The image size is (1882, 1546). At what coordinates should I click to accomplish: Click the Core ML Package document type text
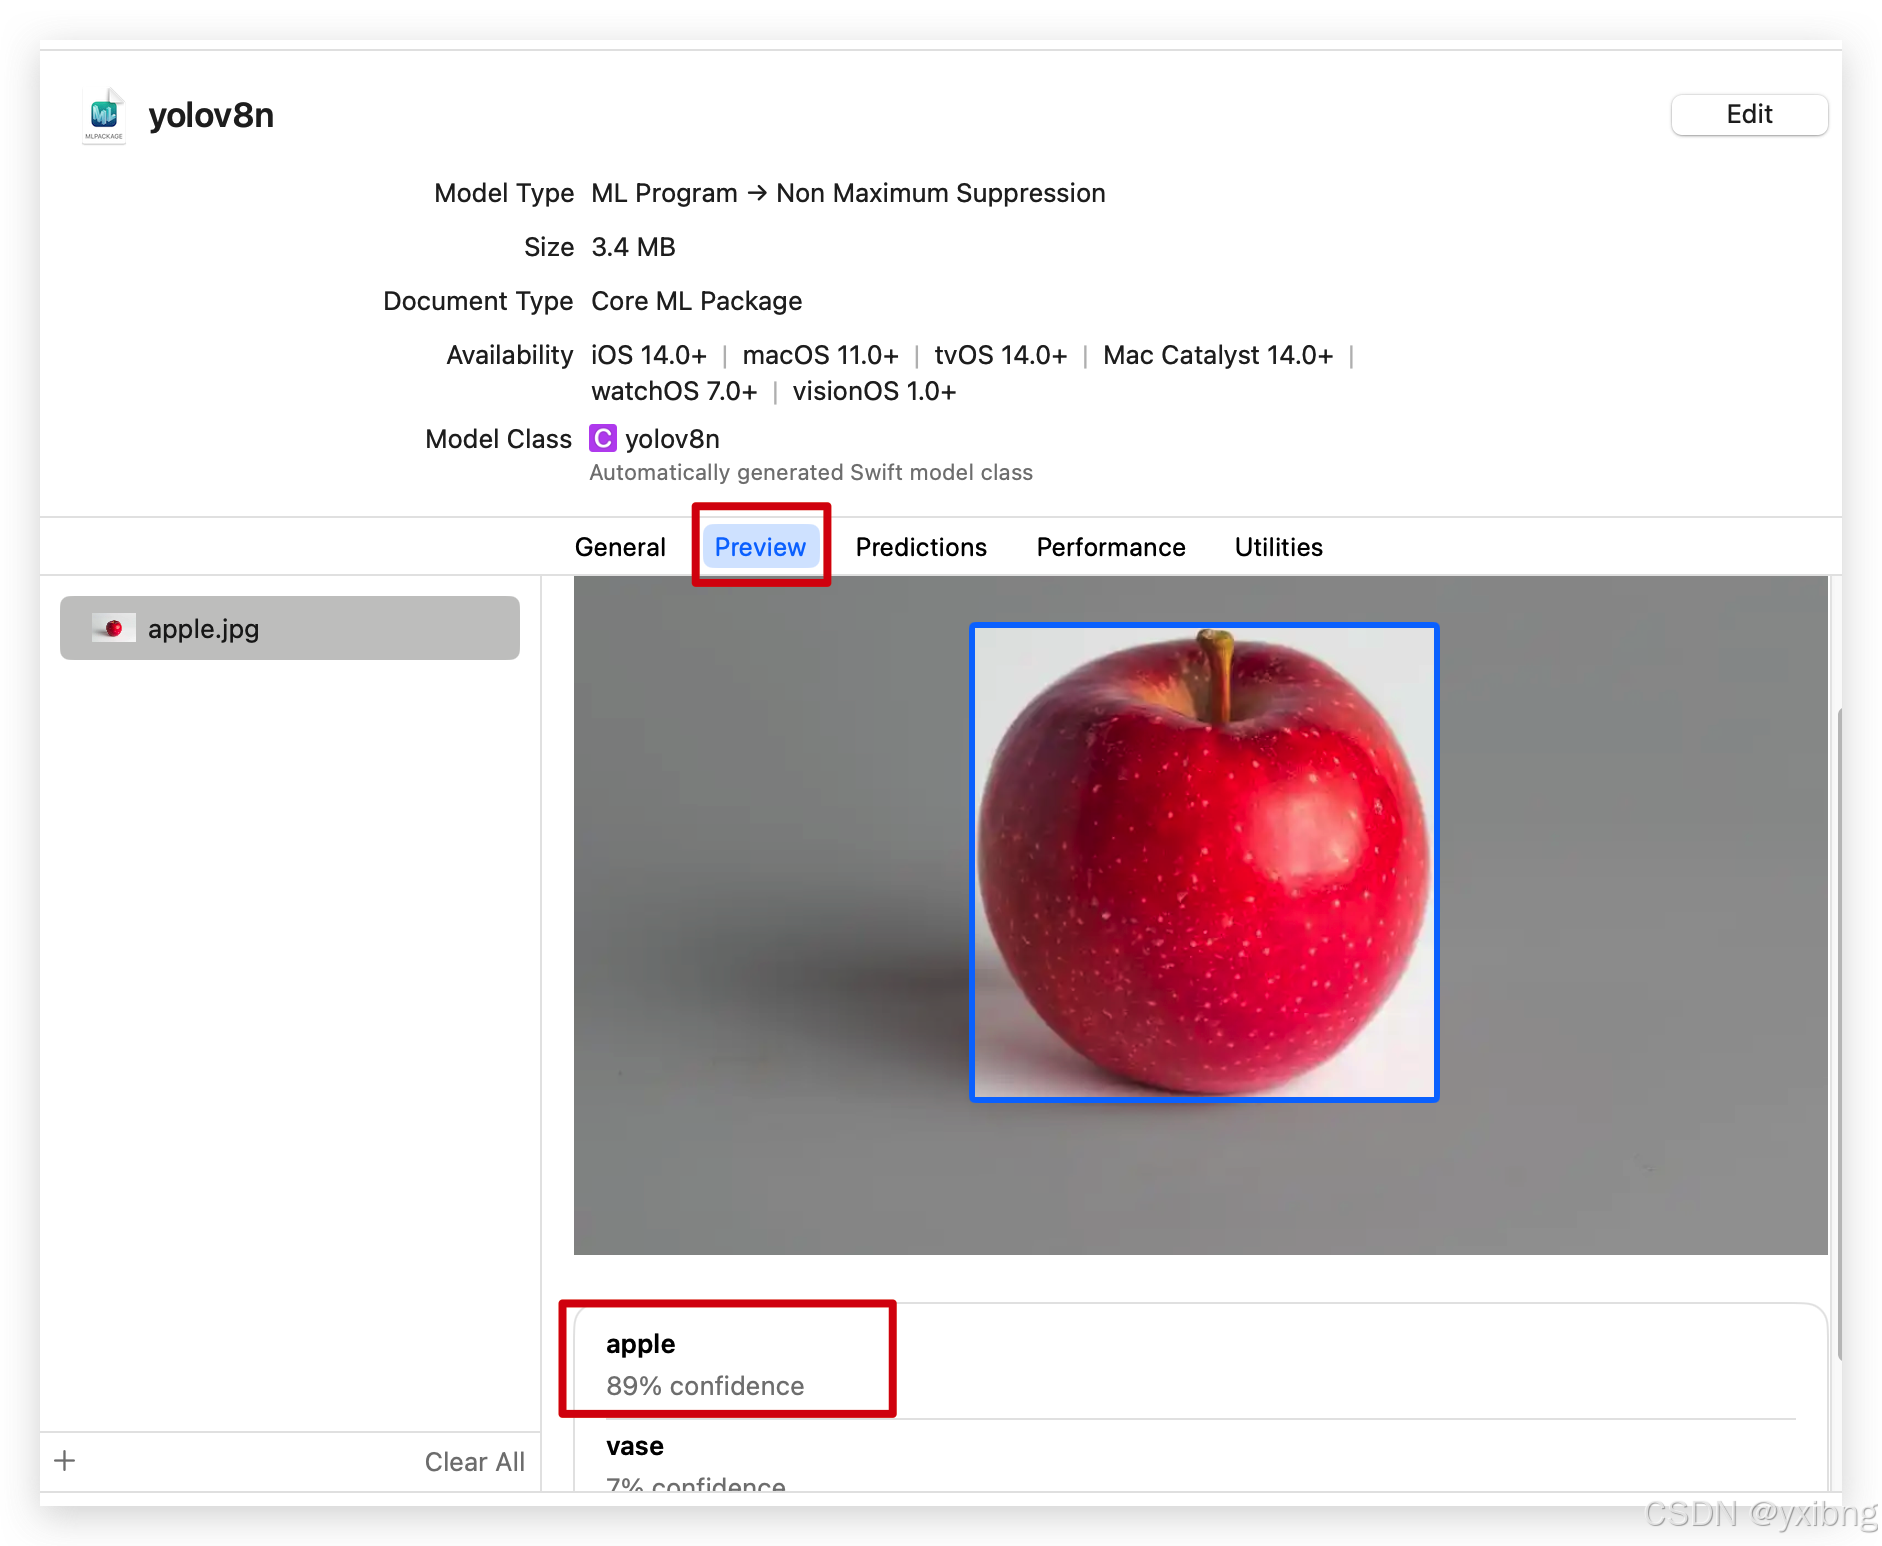(x=696, y=300)
